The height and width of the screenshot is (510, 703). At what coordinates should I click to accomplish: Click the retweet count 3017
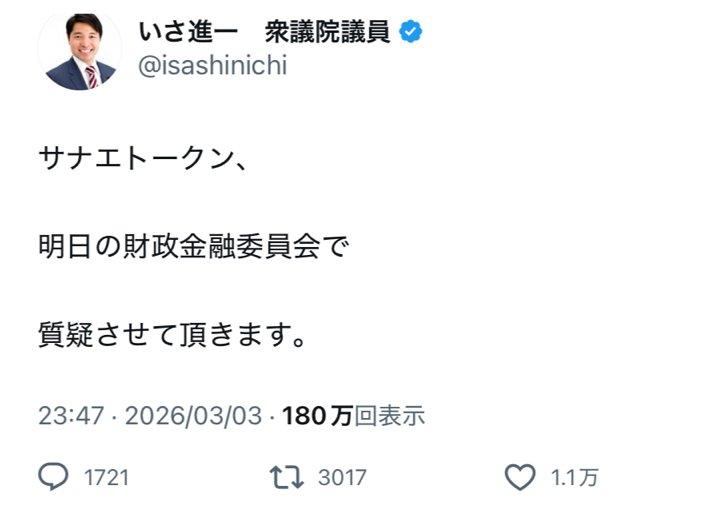tap(341, 479)
